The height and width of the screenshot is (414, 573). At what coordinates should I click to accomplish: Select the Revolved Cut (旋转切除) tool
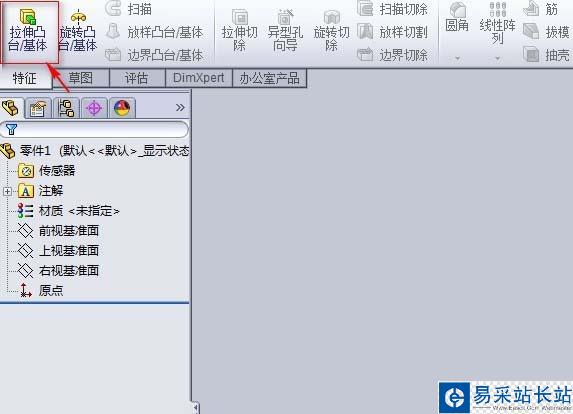pos(331,31)
